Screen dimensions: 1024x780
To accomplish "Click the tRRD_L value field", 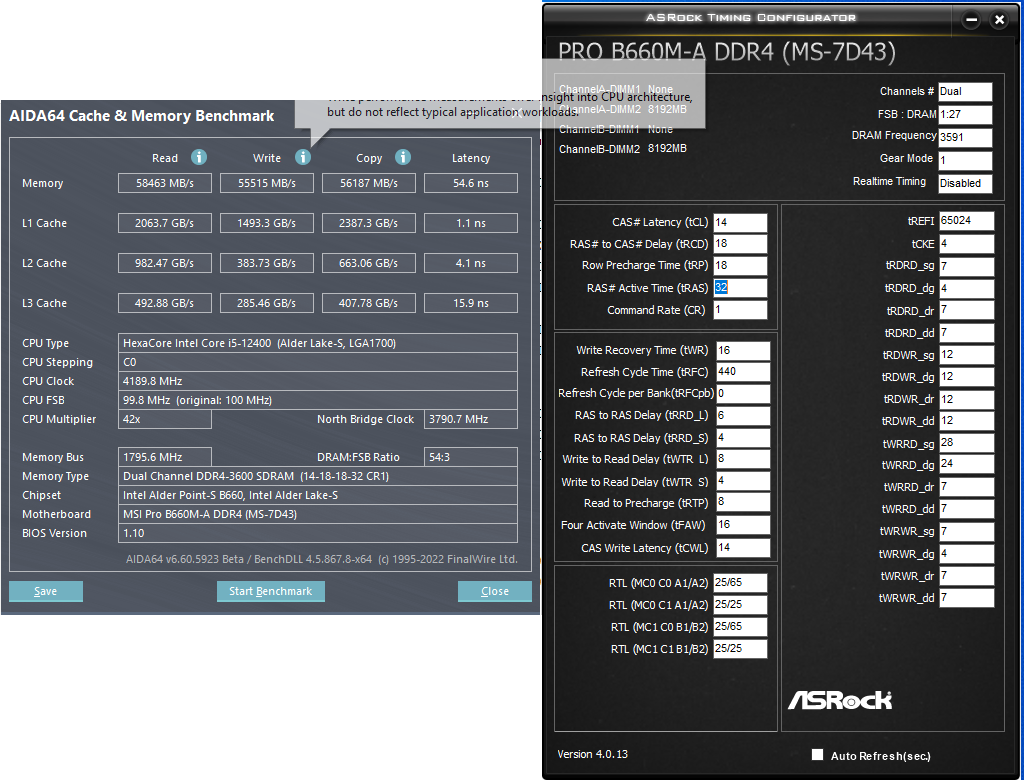I will coord(743,416).
